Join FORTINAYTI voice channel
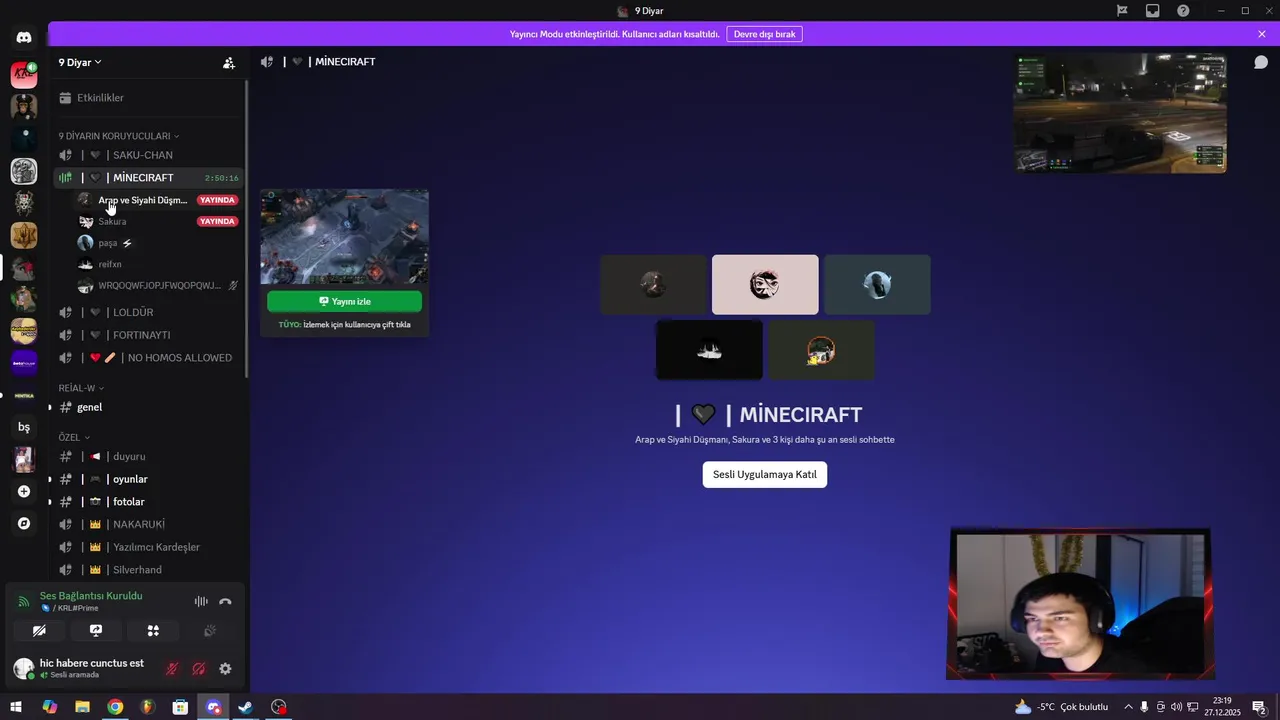This screenshot has width=1280, height=720. (x=149, y=335)
